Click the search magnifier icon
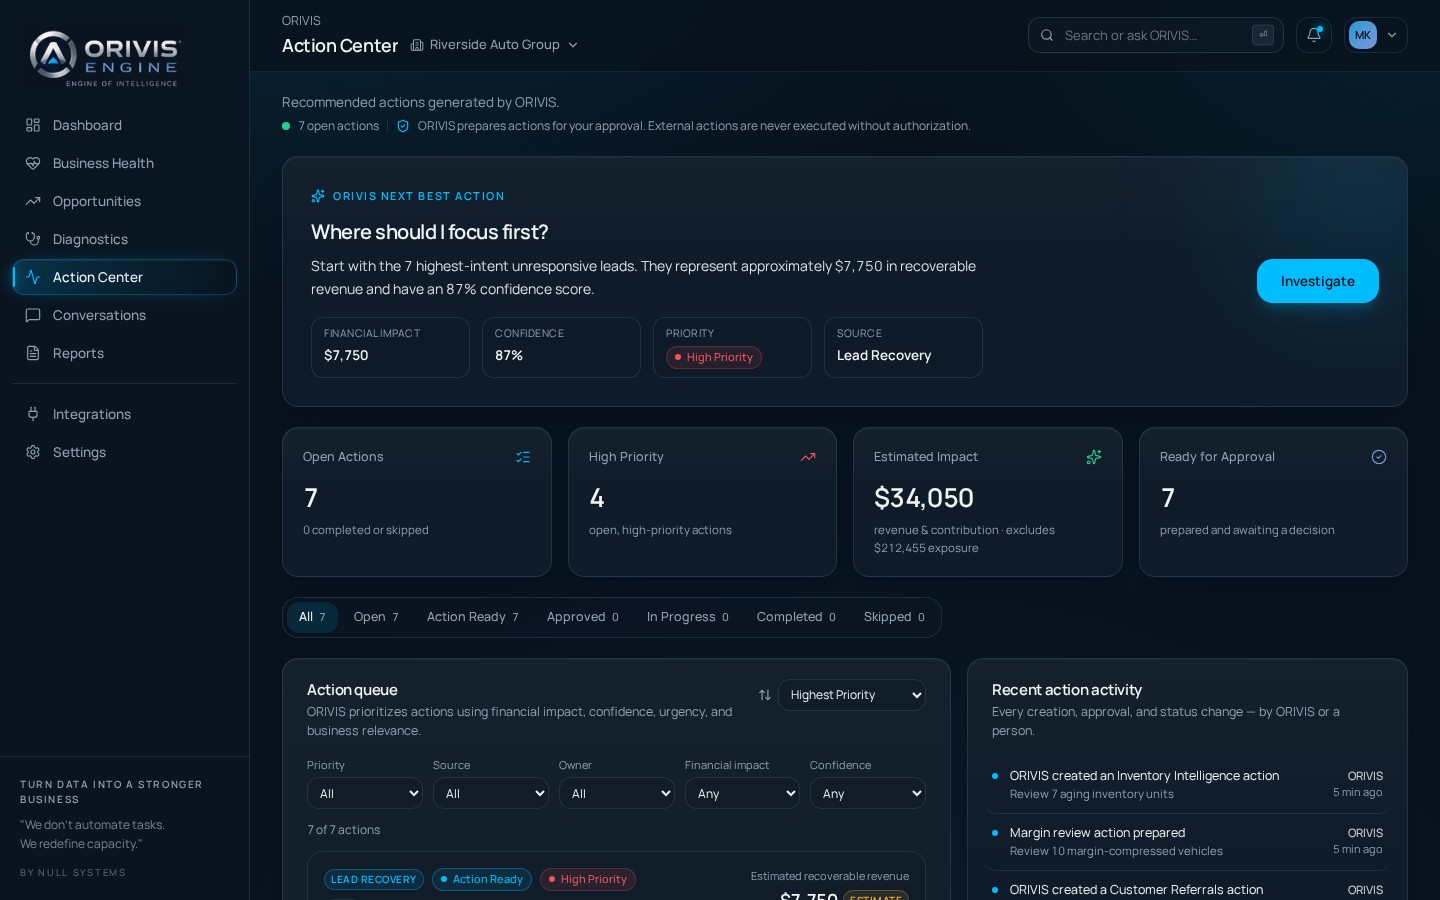Image resolution: width=1440 pixels, height=900 pixels. 1047,35
